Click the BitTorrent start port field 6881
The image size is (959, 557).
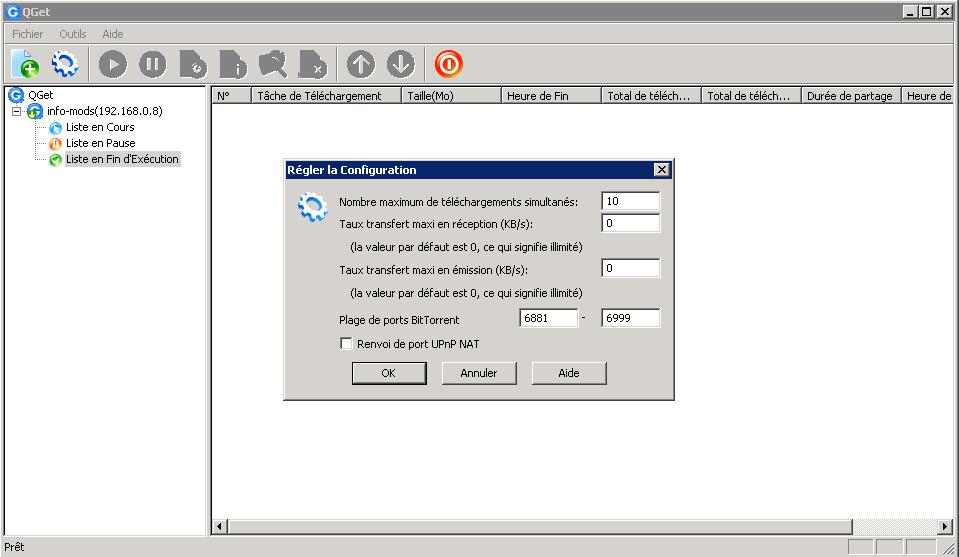[549, 318]
